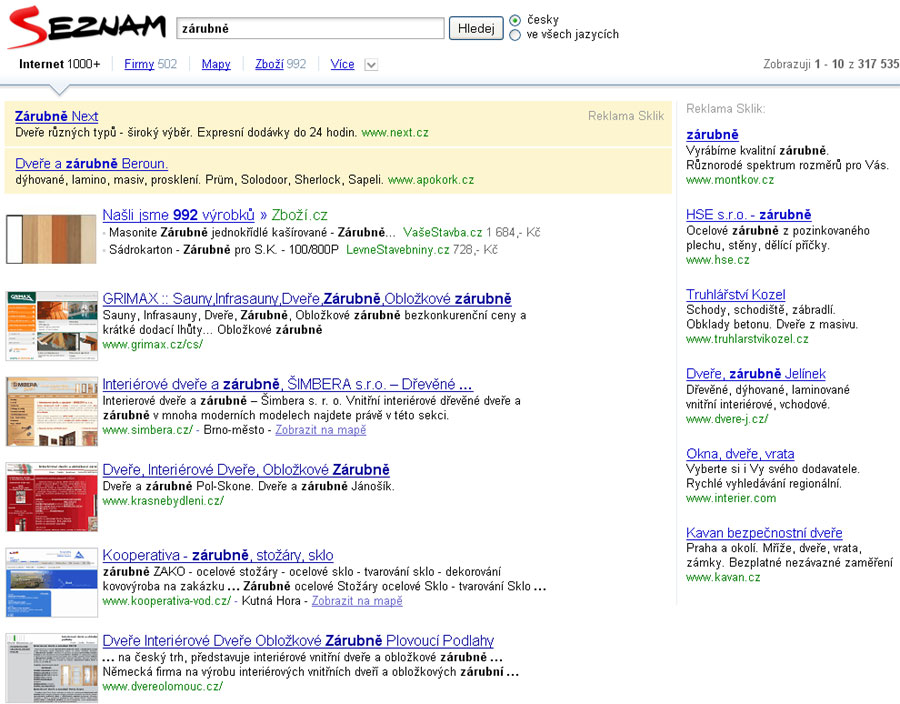Open Masonite Zárubně jednokřídlé kašírované product

[252, 232]
